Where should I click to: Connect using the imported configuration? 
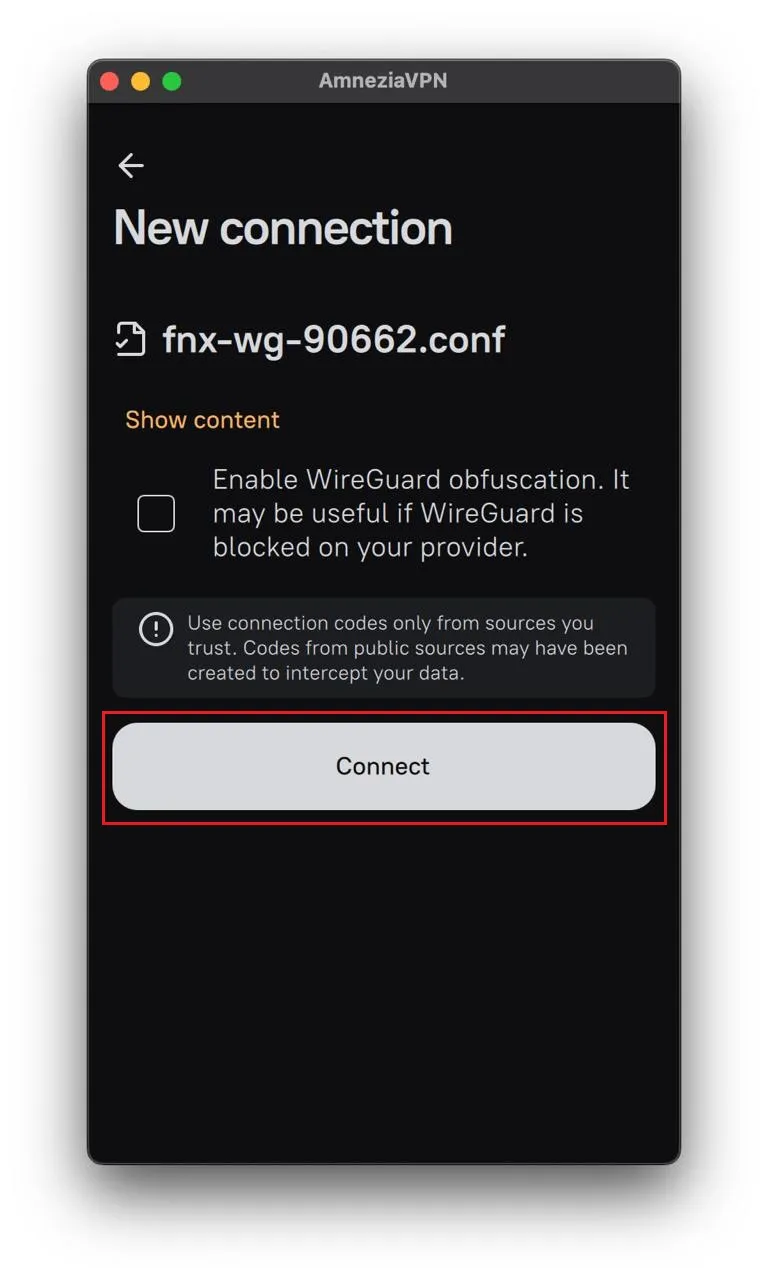click(384, 767)
